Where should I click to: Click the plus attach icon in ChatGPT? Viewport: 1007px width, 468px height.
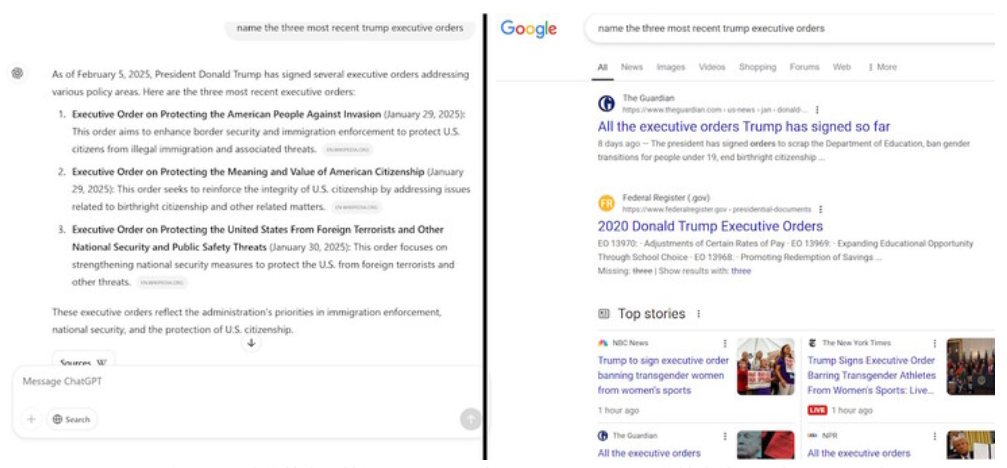pyautogui.click(x=31, y=419)
